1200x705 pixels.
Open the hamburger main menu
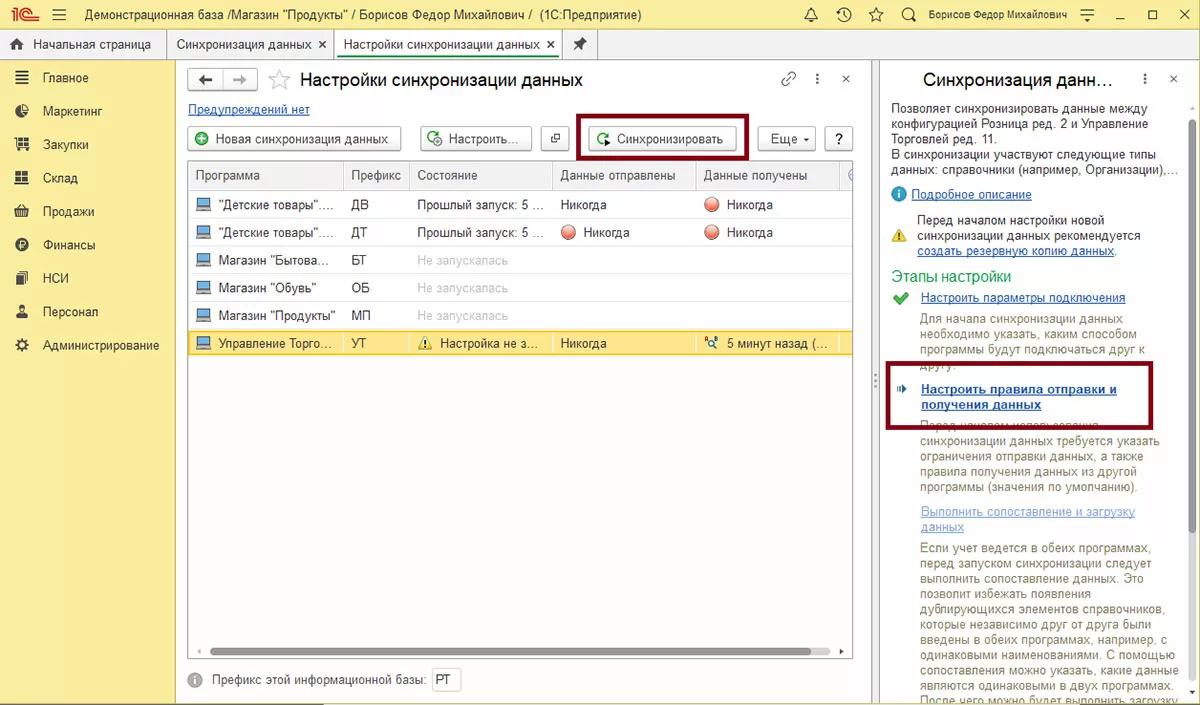[x=59, y=15]
